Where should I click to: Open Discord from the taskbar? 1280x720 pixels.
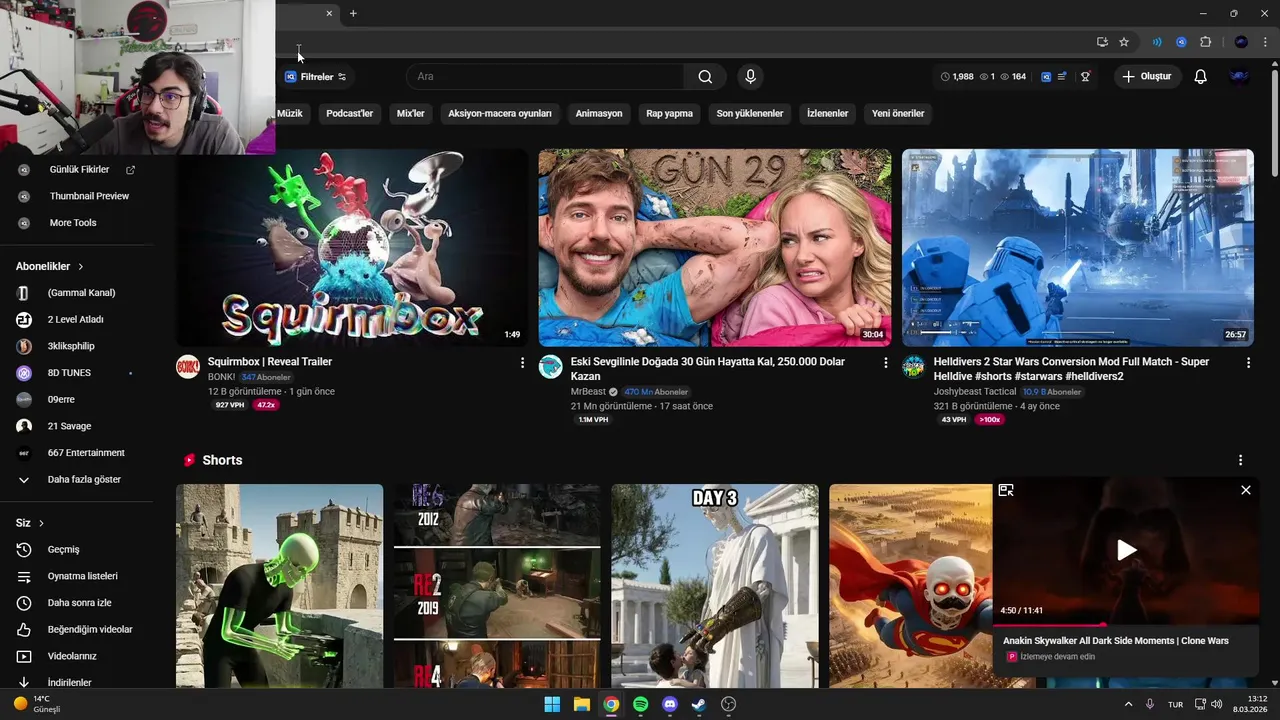pyautogui.click(x=670, y=704)
